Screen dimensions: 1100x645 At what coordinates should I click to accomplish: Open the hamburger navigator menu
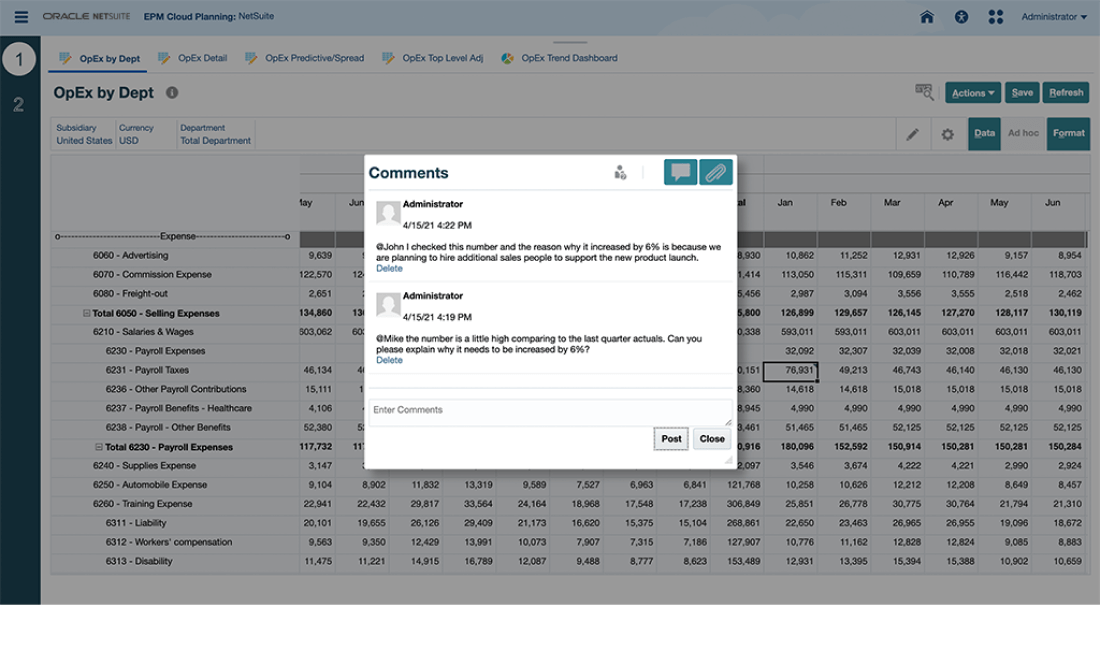click(21, 17)
